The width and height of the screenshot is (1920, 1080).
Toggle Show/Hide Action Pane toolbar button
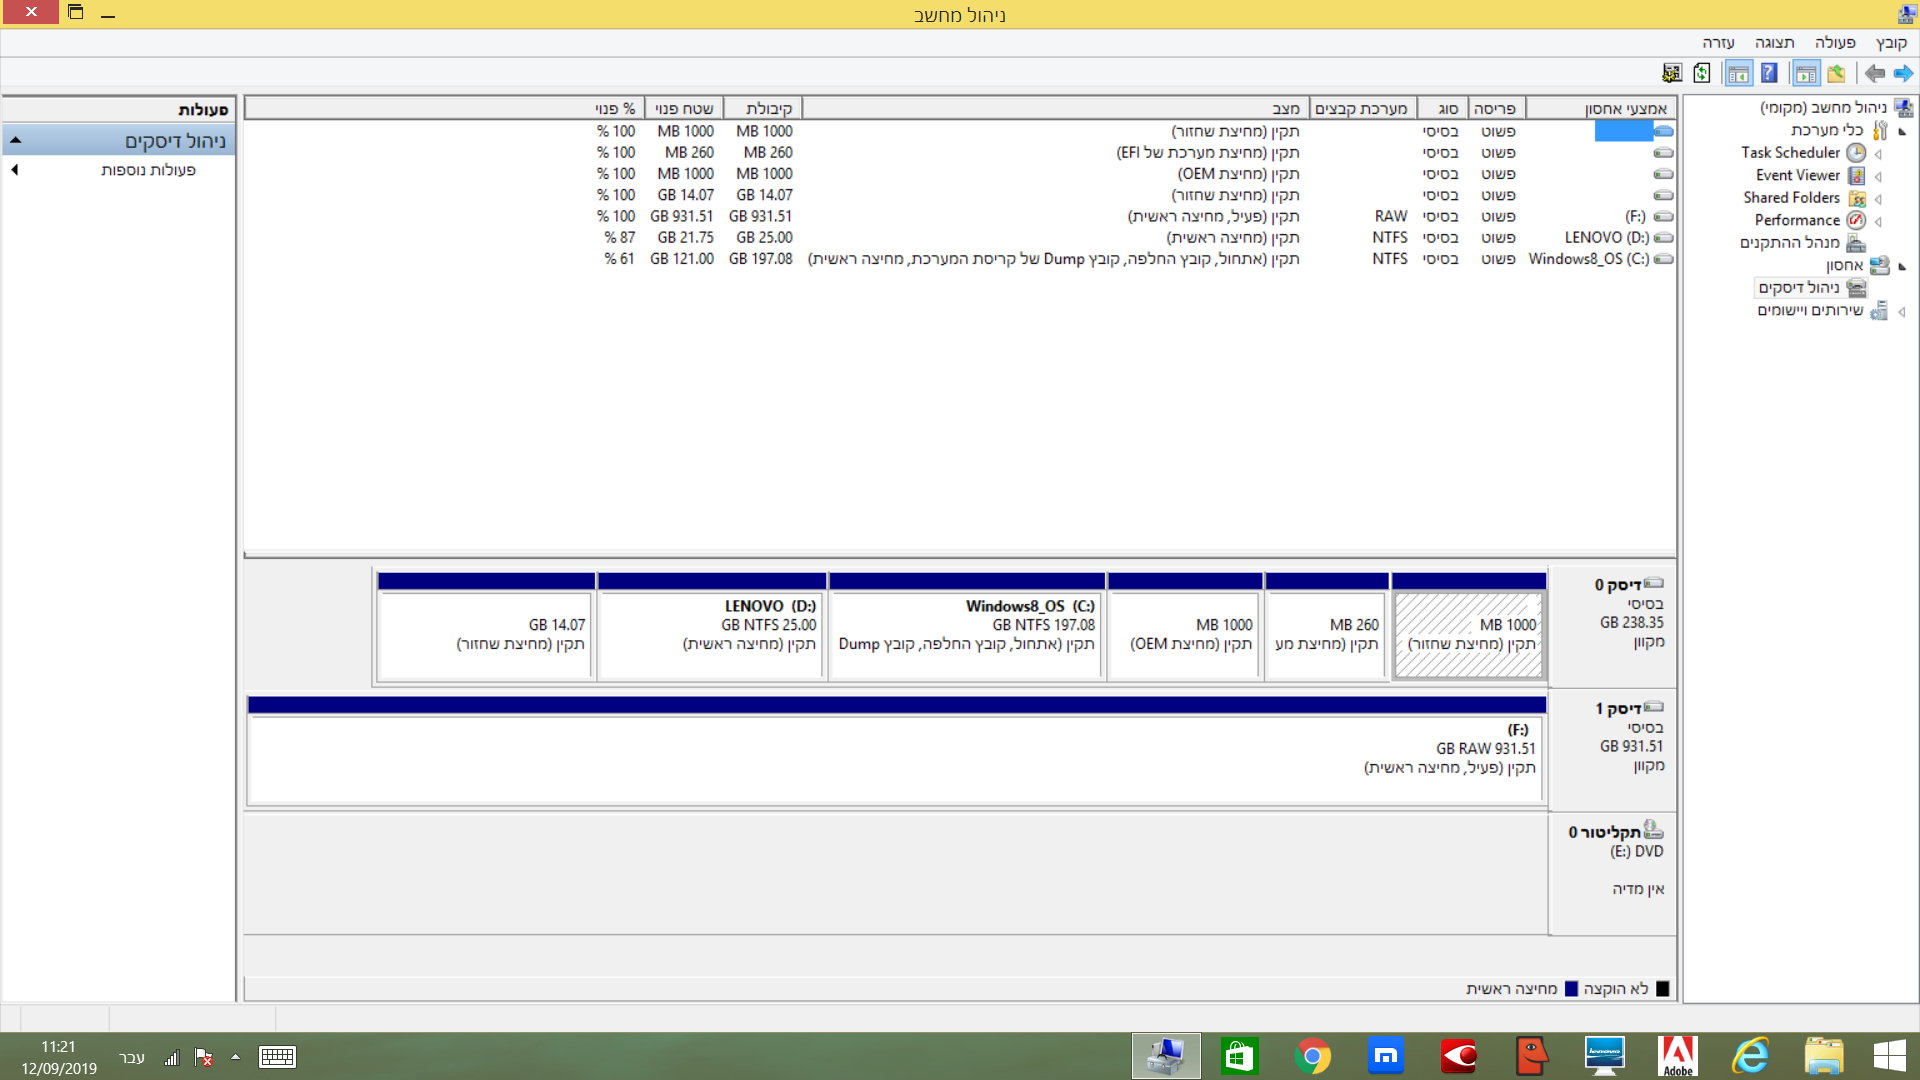point(1739,73)
